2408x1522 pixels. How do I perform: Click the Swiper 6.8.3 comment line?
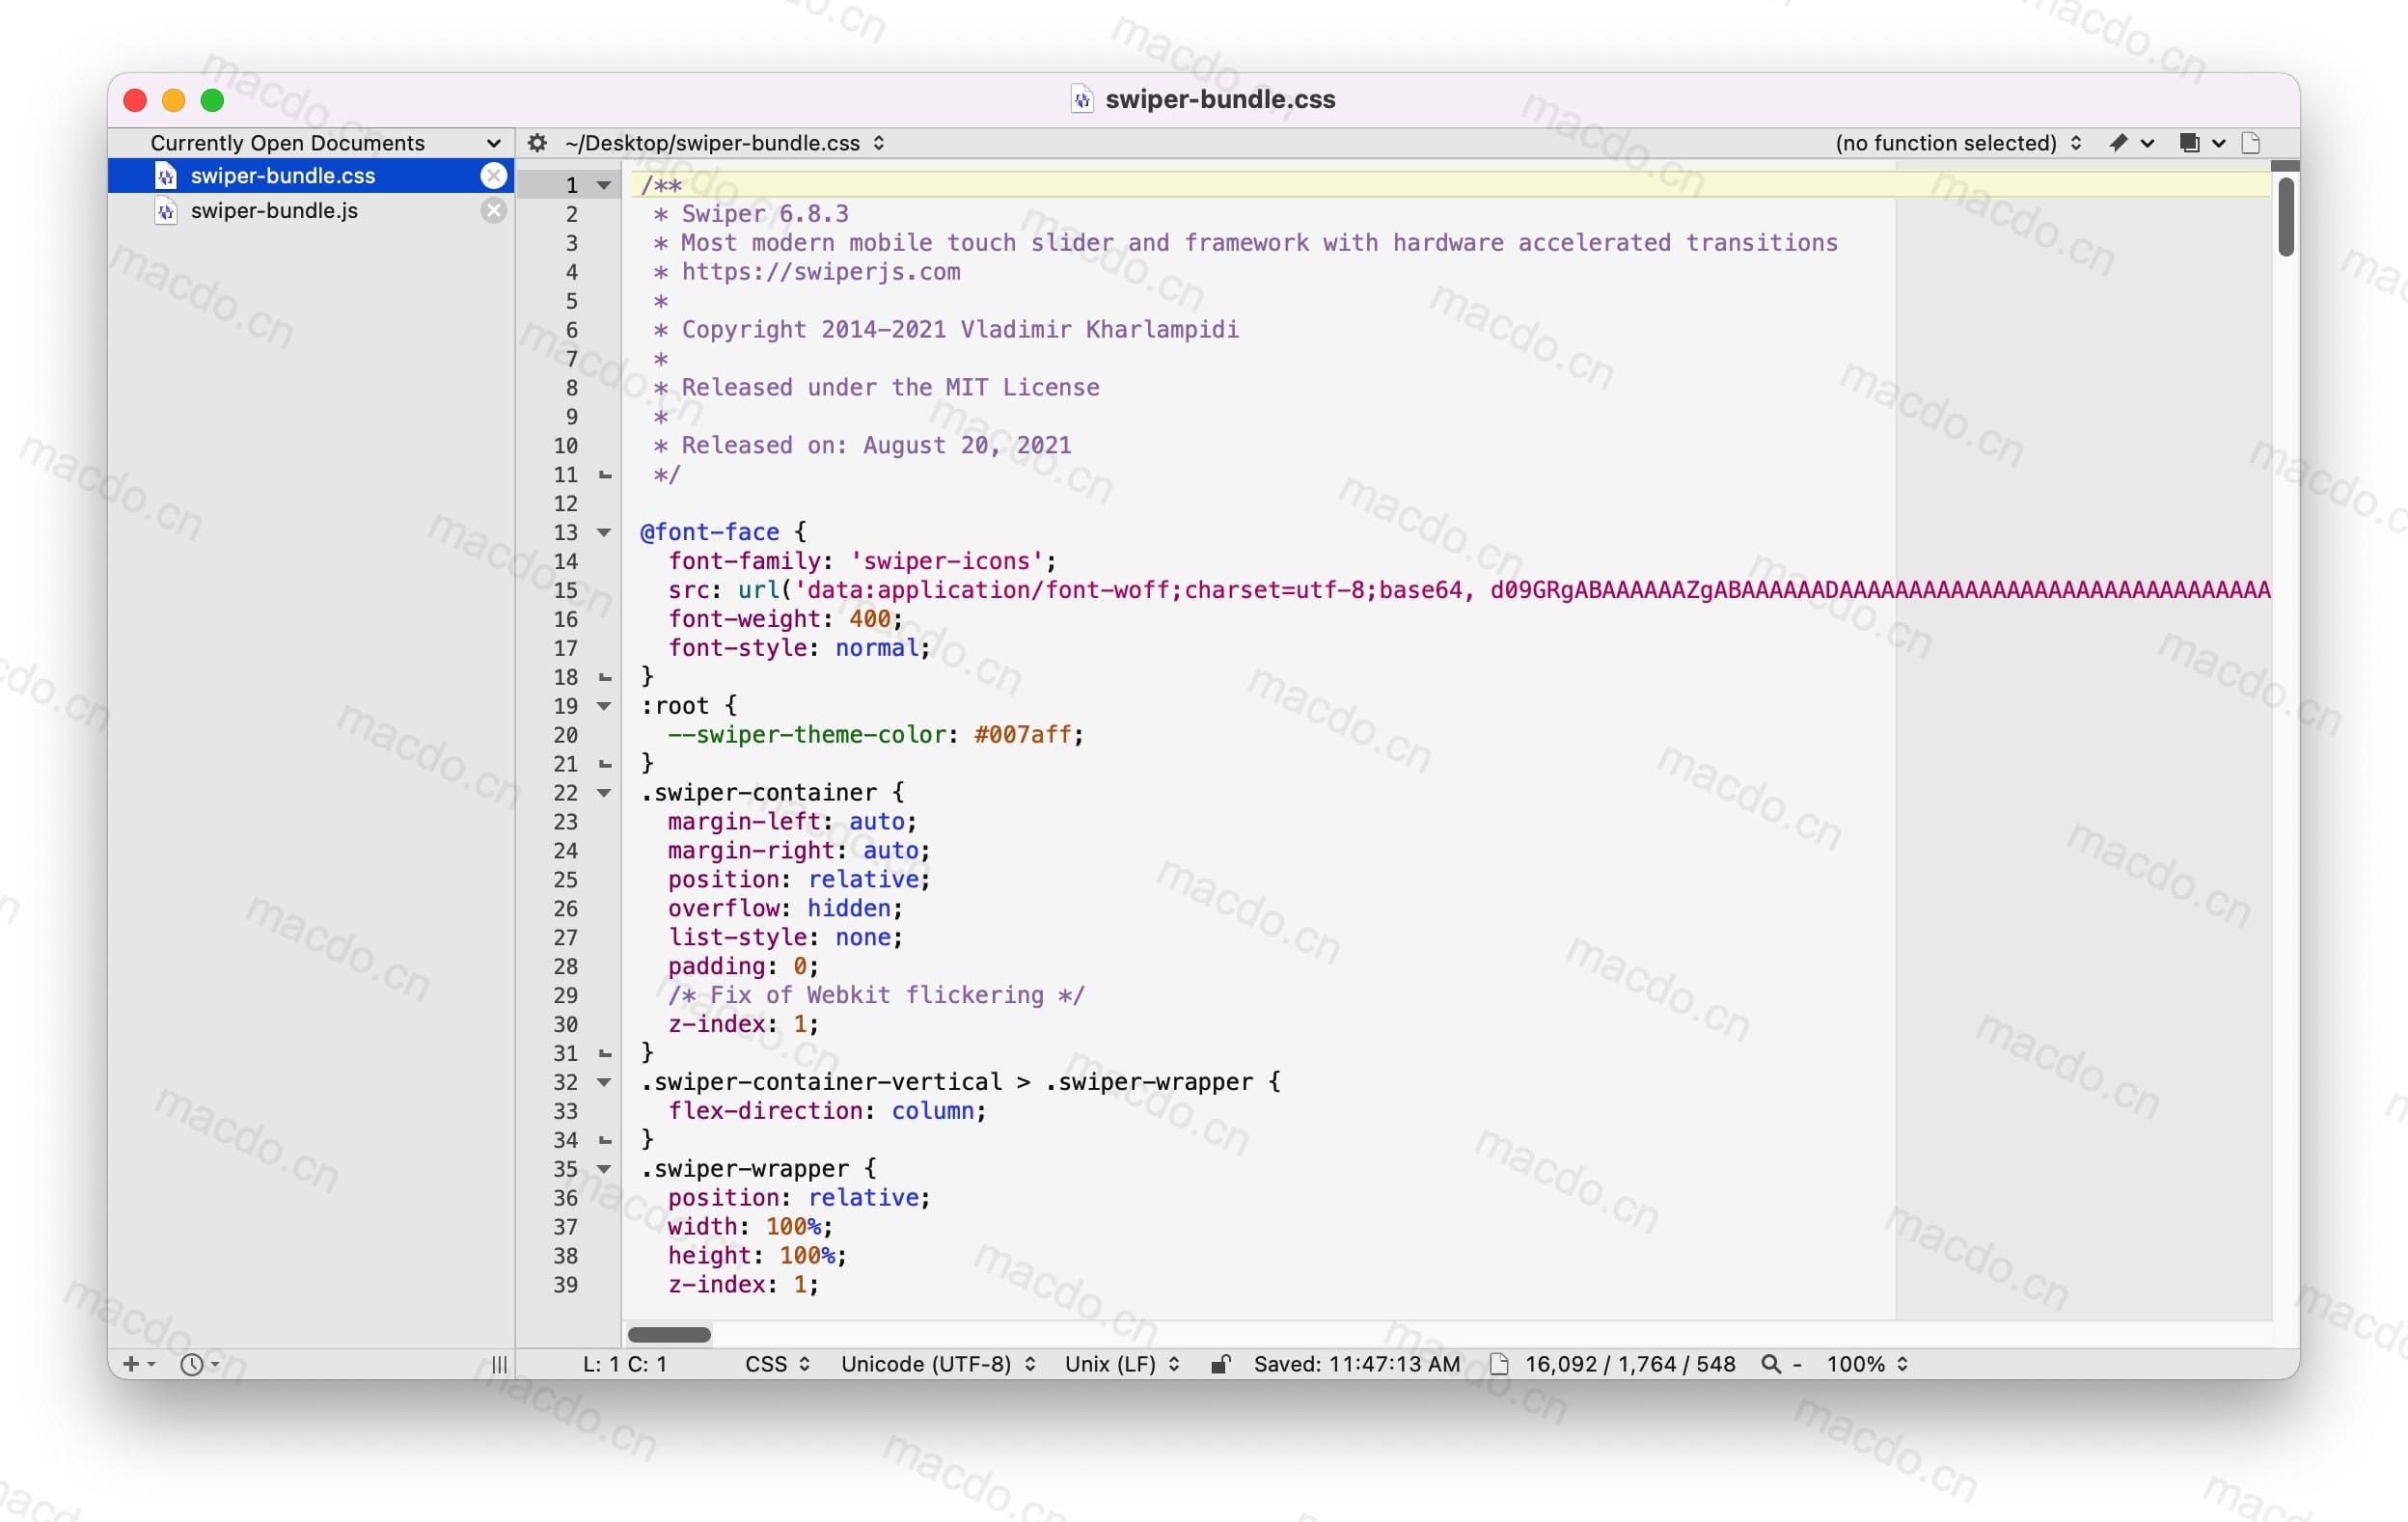point(751,214)
